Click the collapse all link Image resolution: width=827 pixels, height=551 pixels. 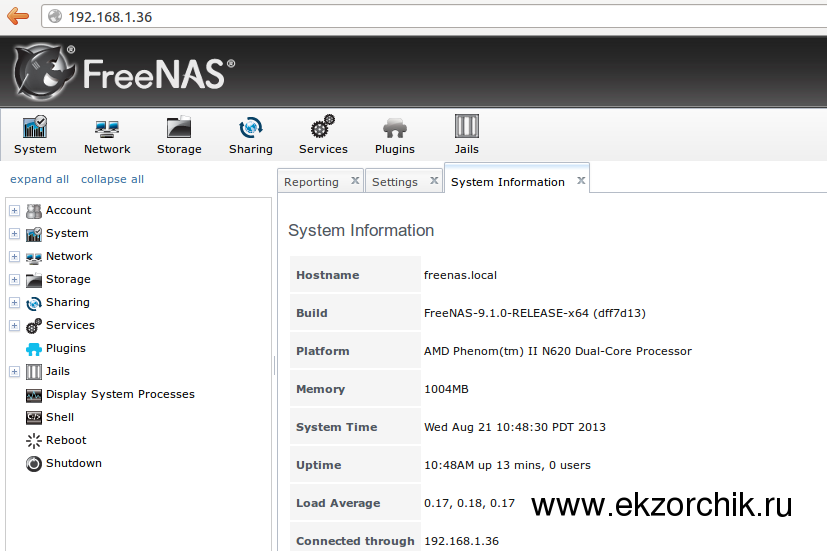112,179
